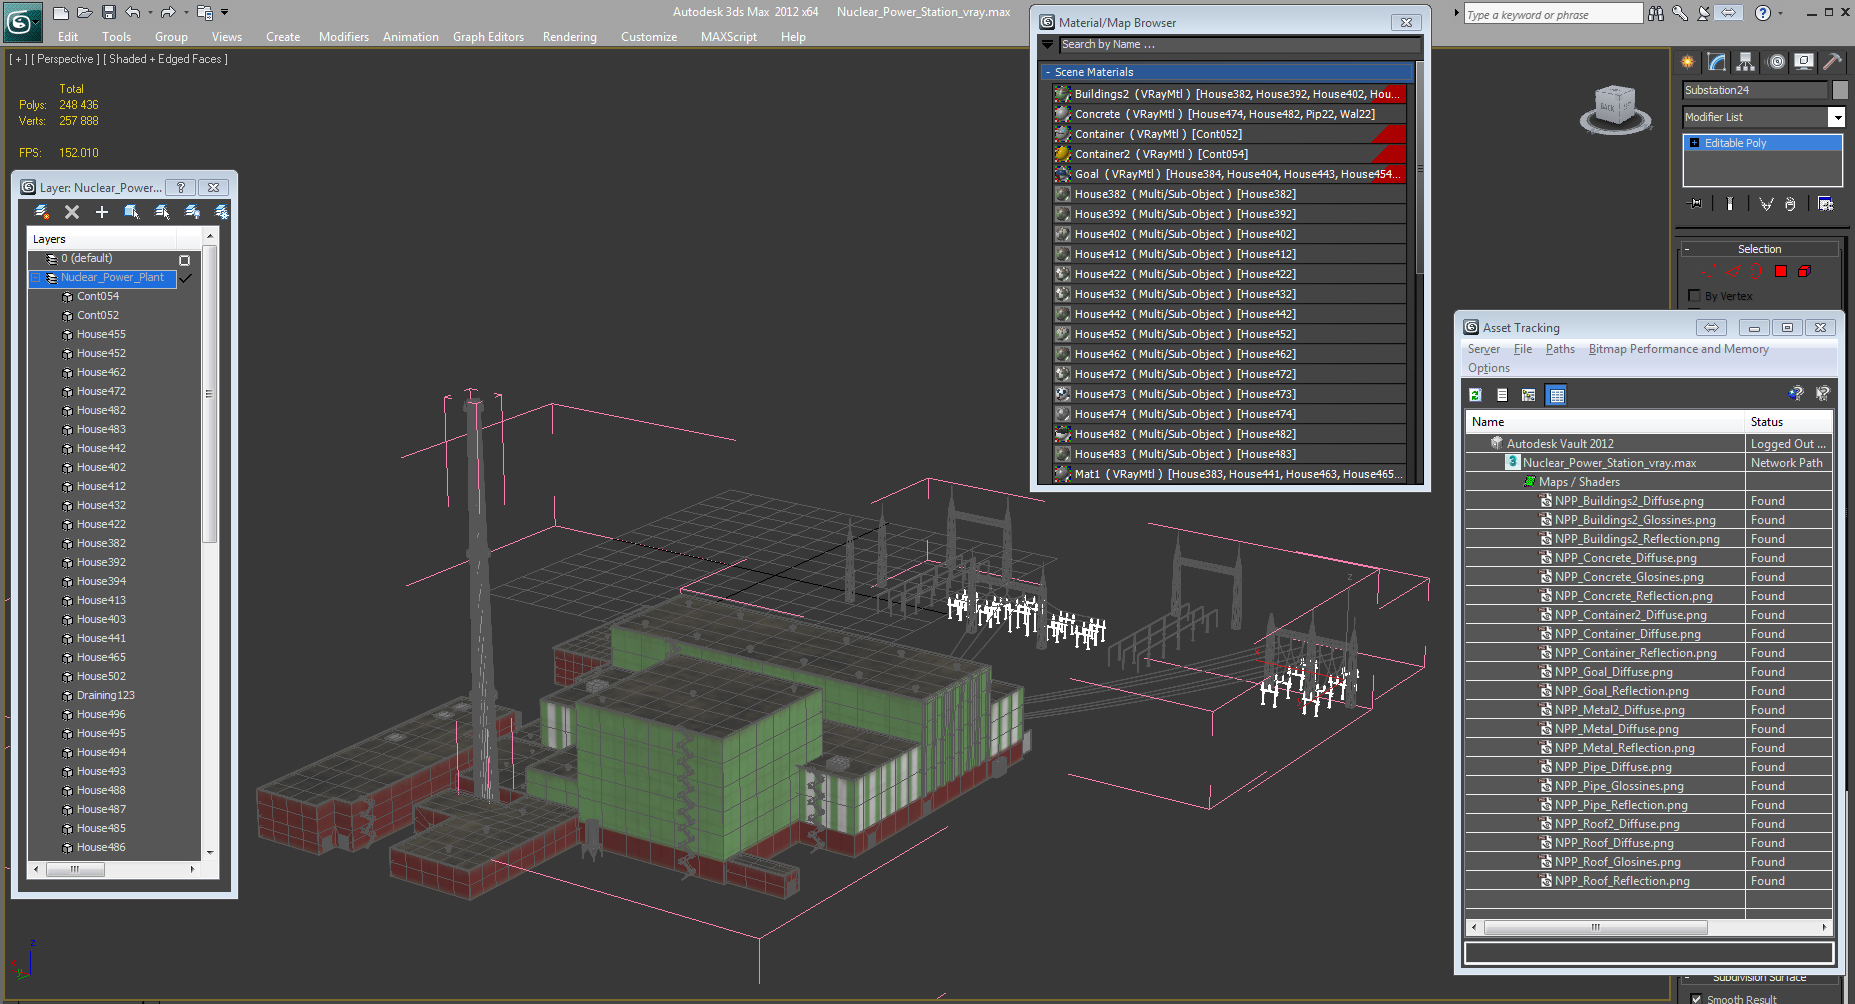This screenshot has height=1004, width=1855.
Task: Toggle the Smooth Result checkbox
Action: point(1696,999)
